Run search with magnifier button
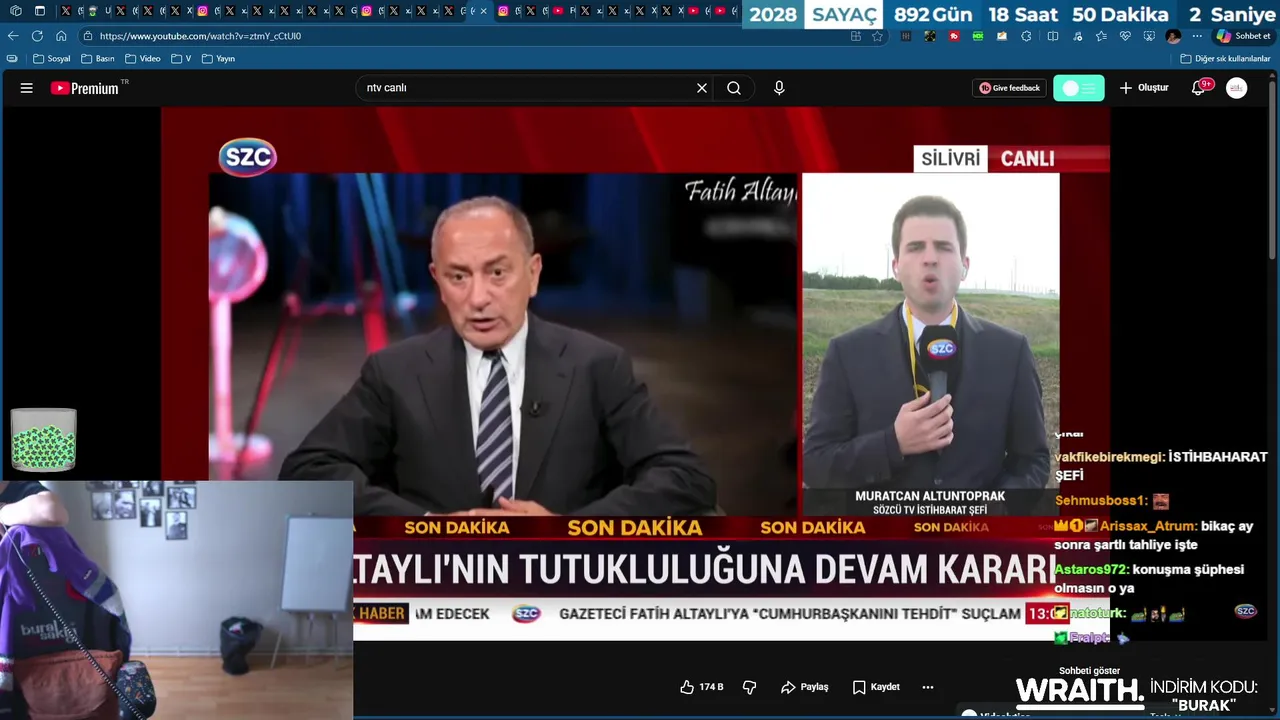The height and width of the screenshot is (720, 1280). point(734,88)
